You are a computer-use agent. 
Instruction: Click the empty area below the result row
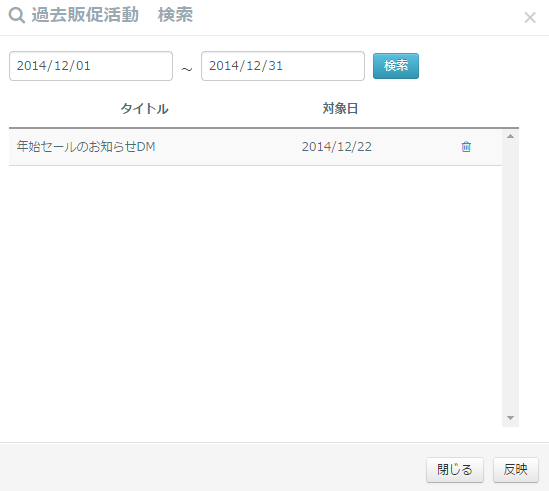coord(255,296)
